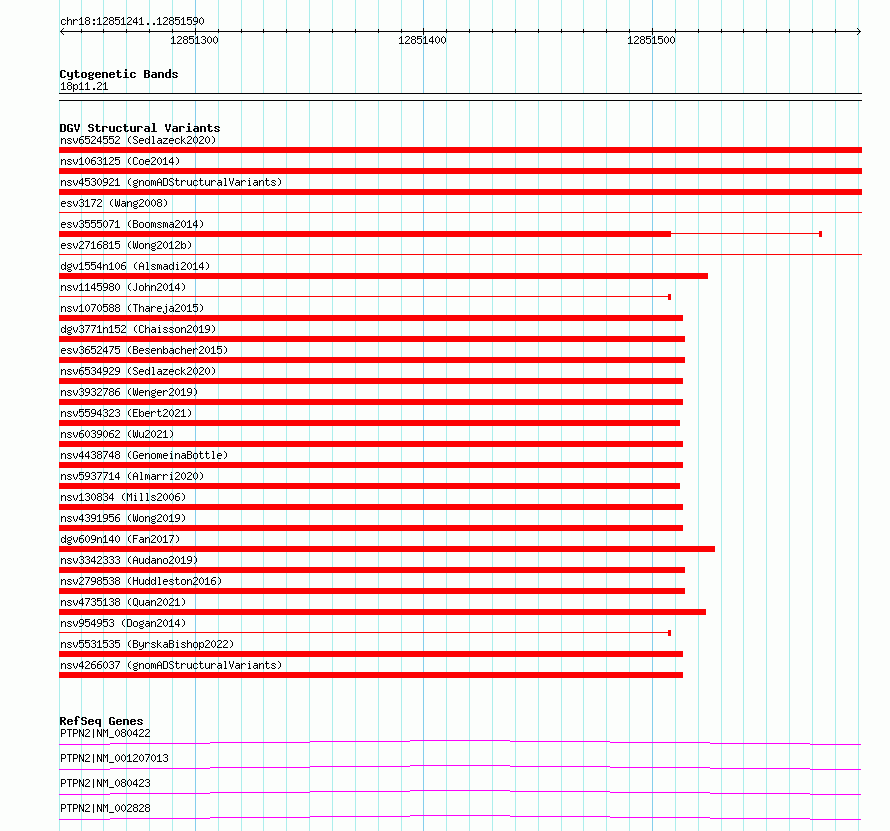
Task: Open the nsv5594323 (Ebert2021) label
Action: point(126,413)
